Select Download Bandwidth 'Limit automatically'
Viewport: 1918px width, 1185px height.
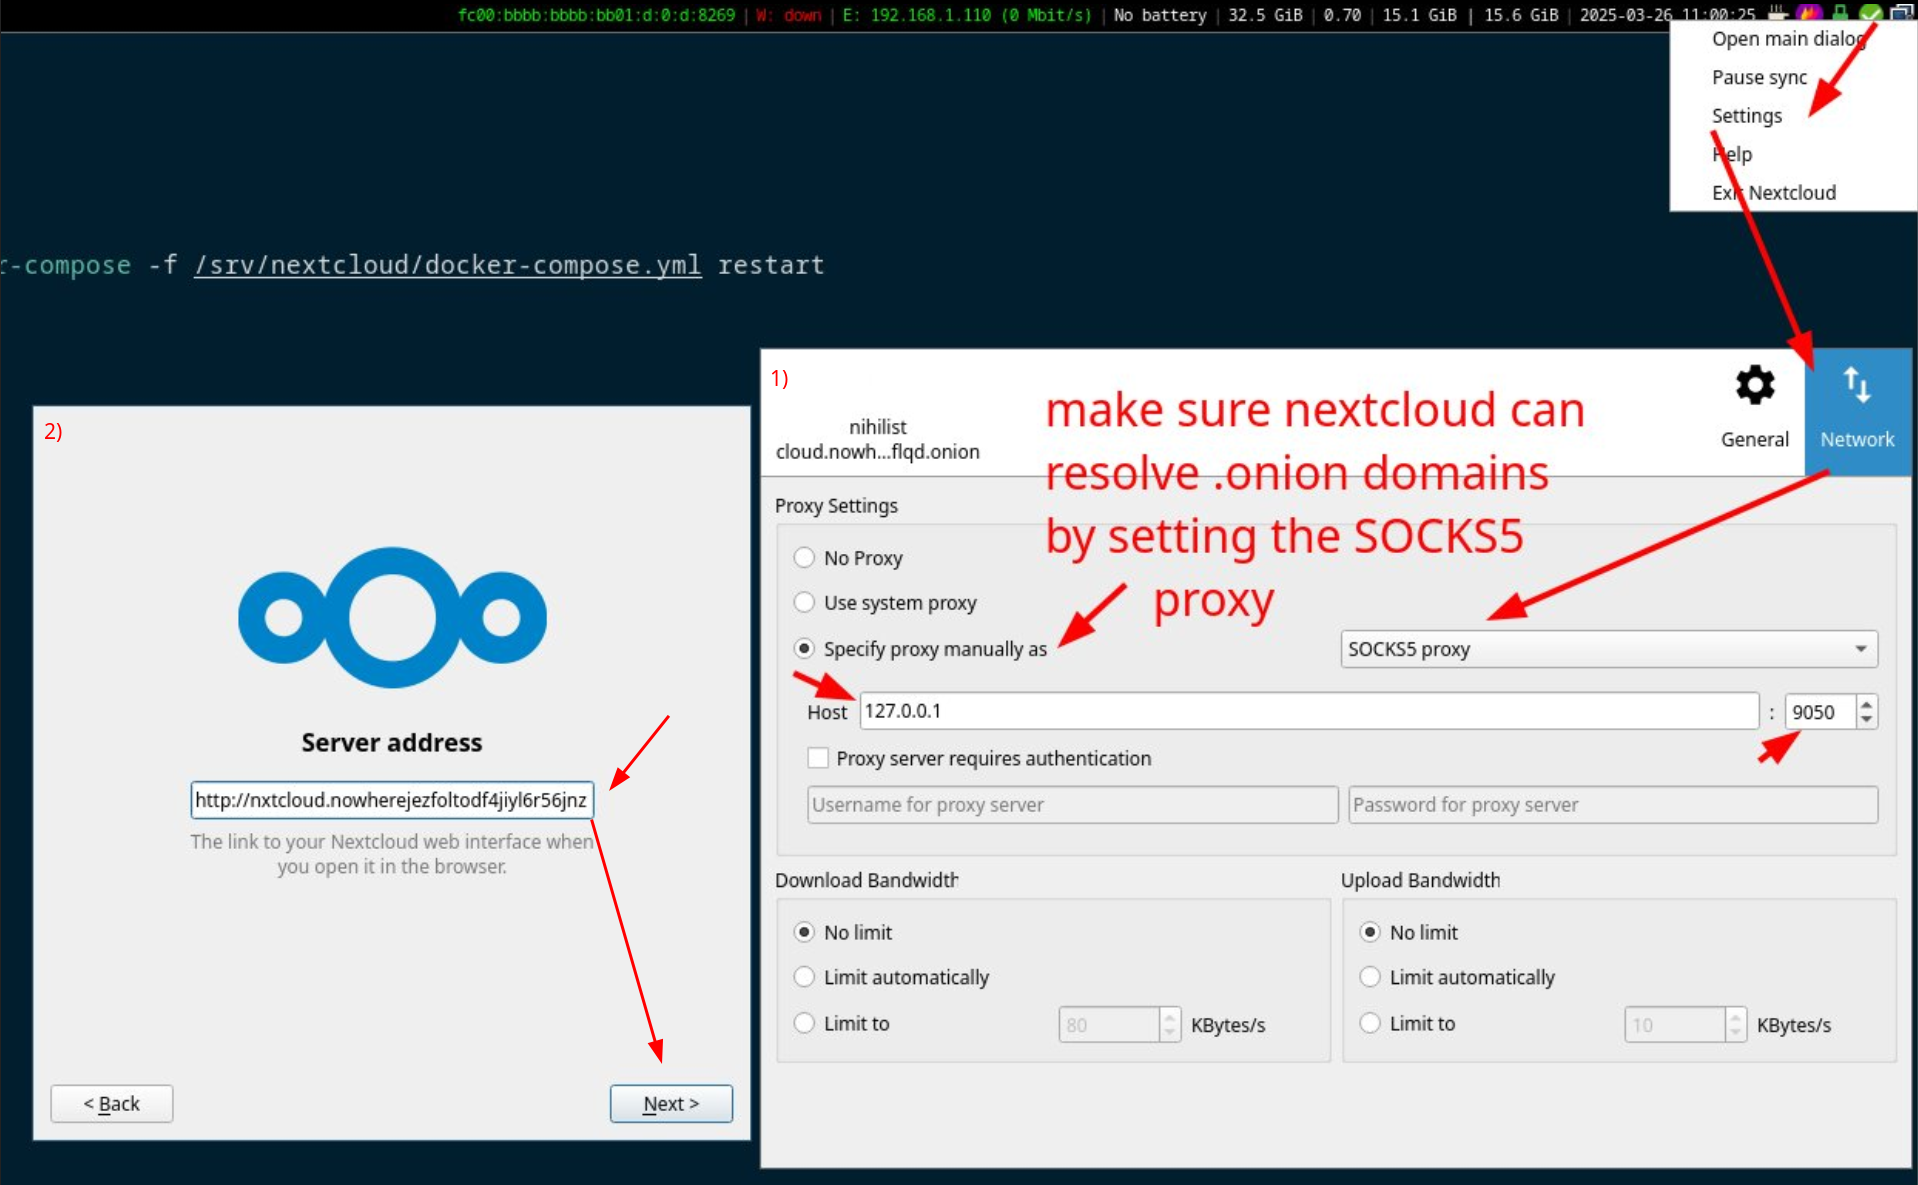(x=804, y=976)
